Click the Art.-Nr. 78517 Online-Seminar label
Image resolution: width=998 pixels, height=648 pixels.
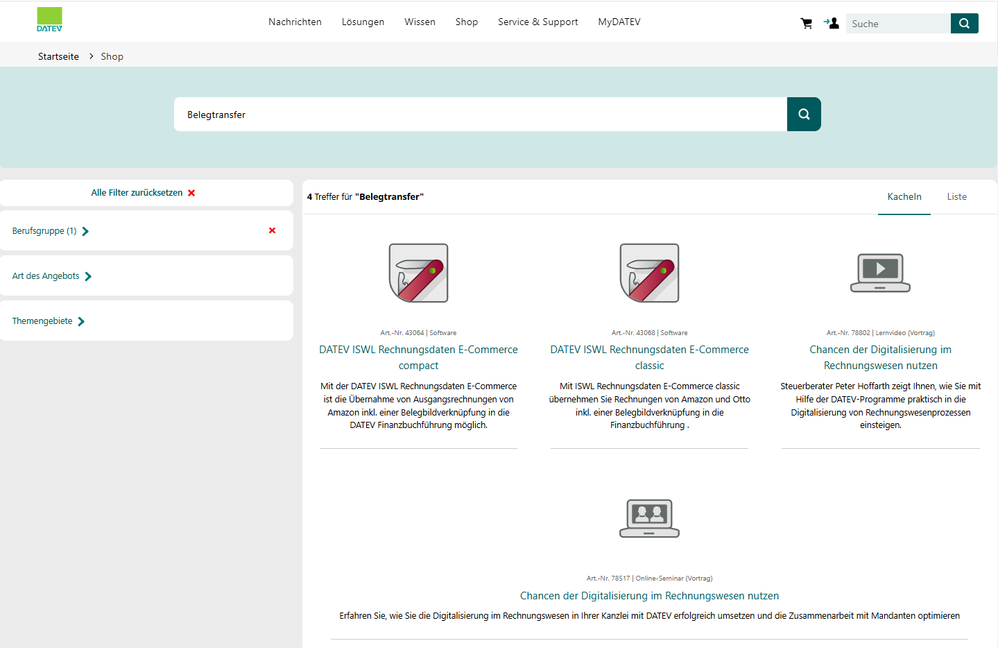(x=649, y=579)
